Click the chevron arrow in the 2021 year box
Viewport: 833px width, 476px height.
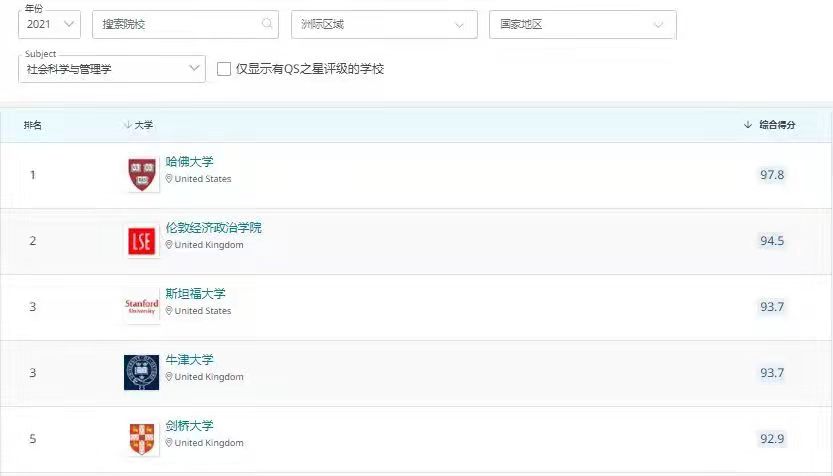(69, 24)
